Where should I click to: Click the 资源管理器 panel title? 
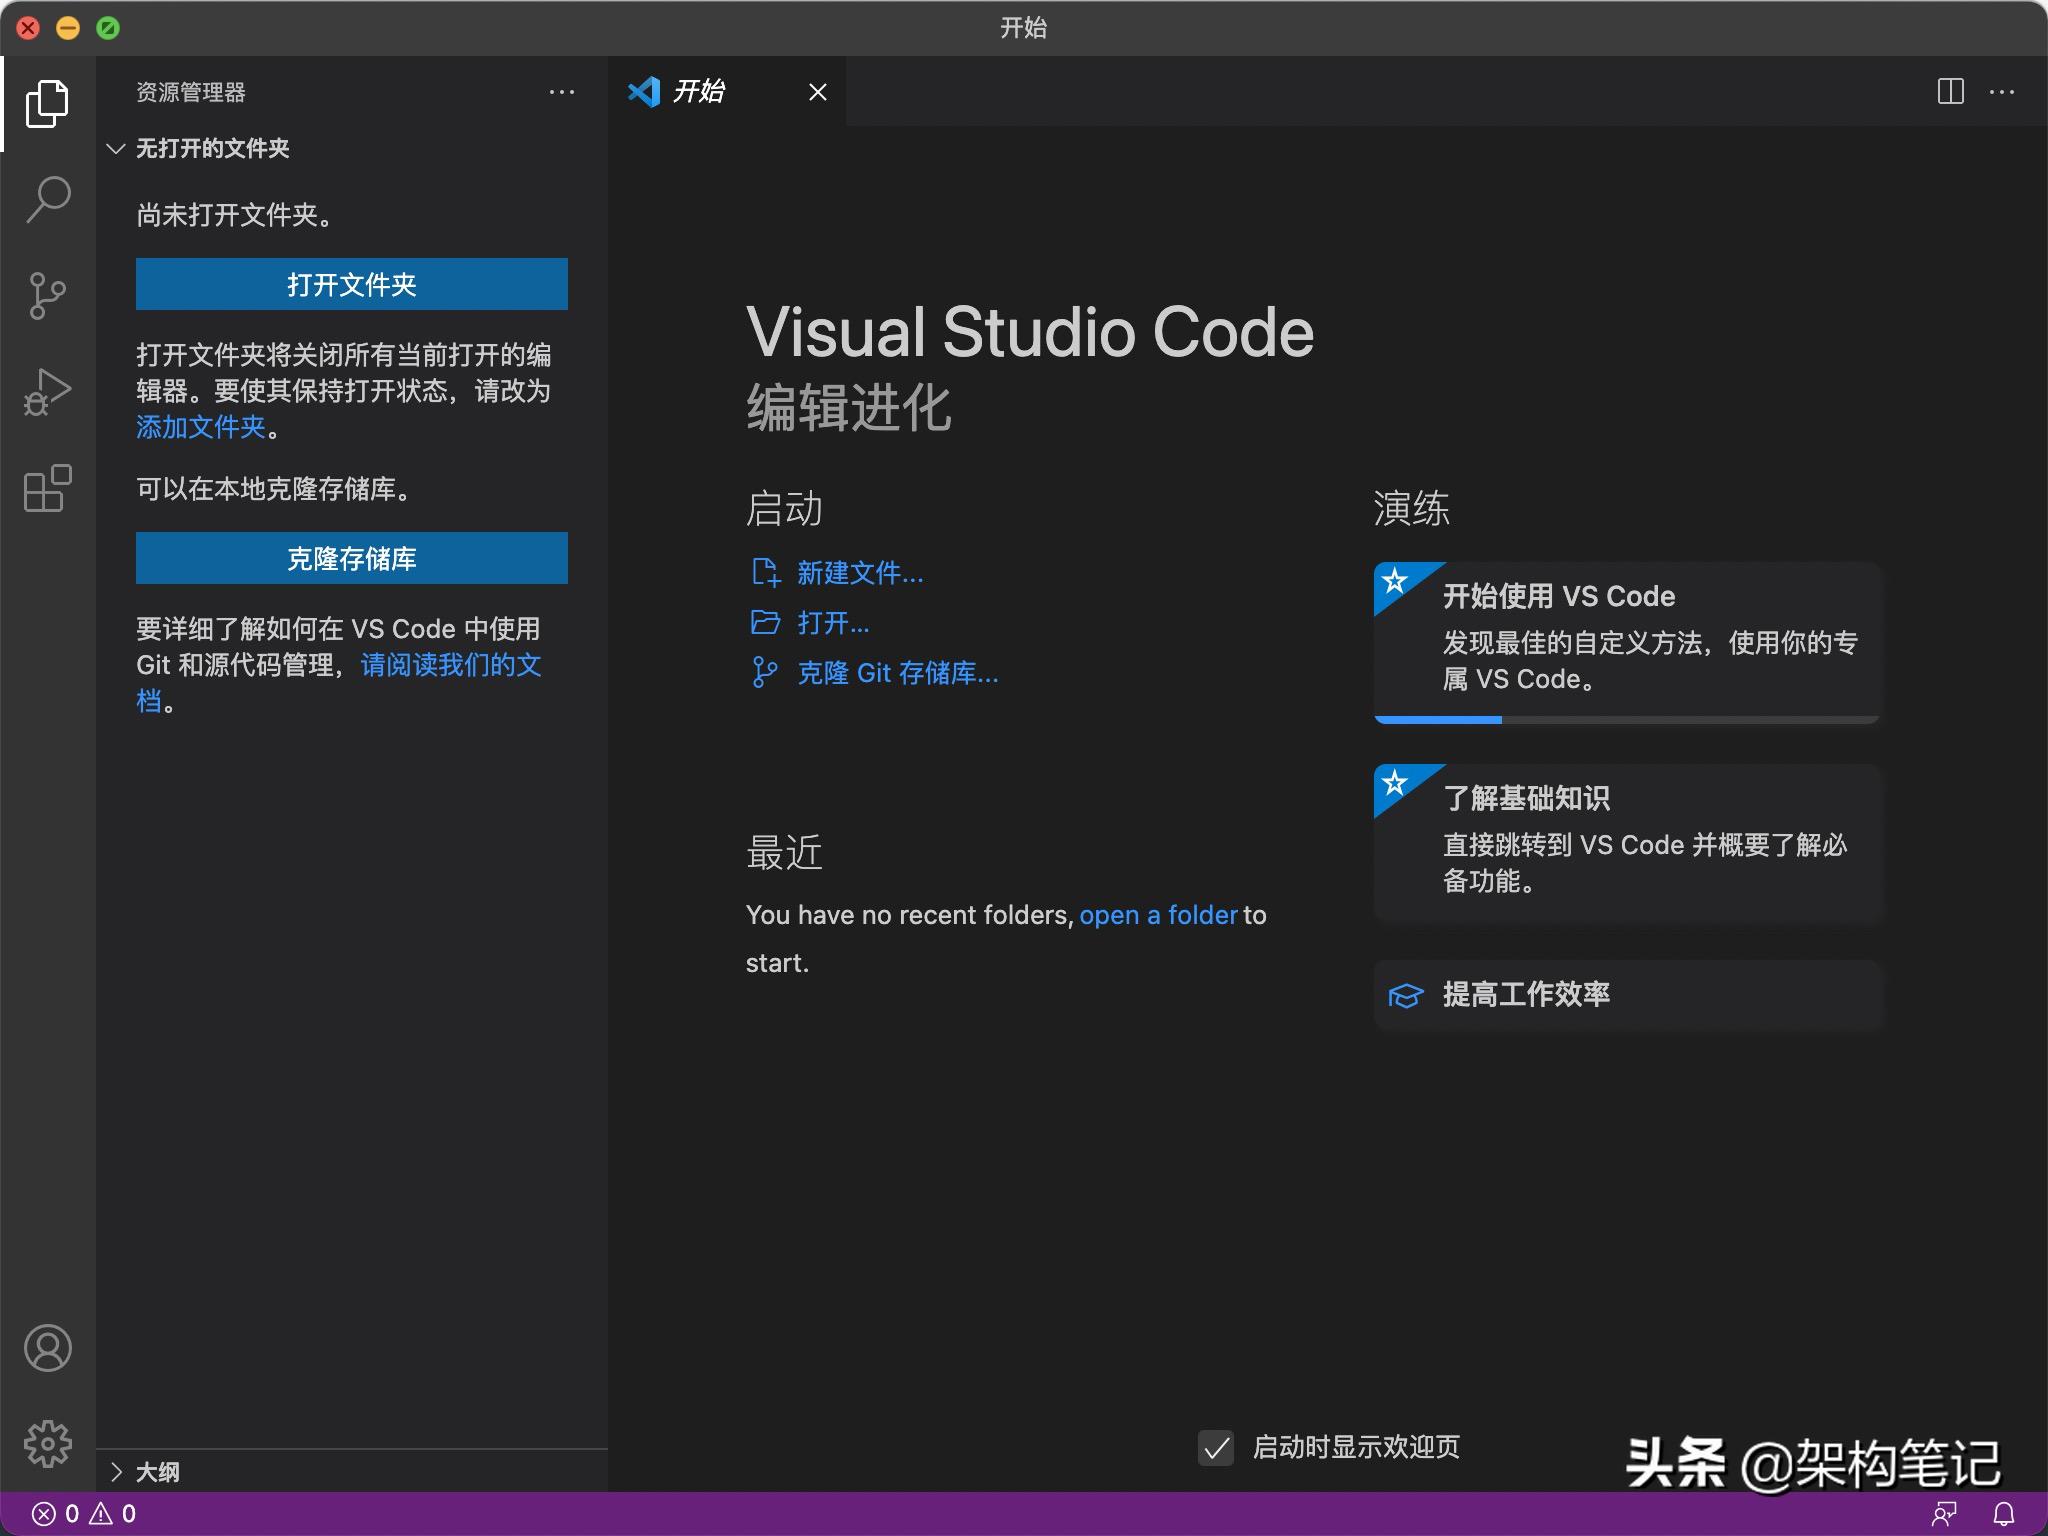[x=191, y=92]
